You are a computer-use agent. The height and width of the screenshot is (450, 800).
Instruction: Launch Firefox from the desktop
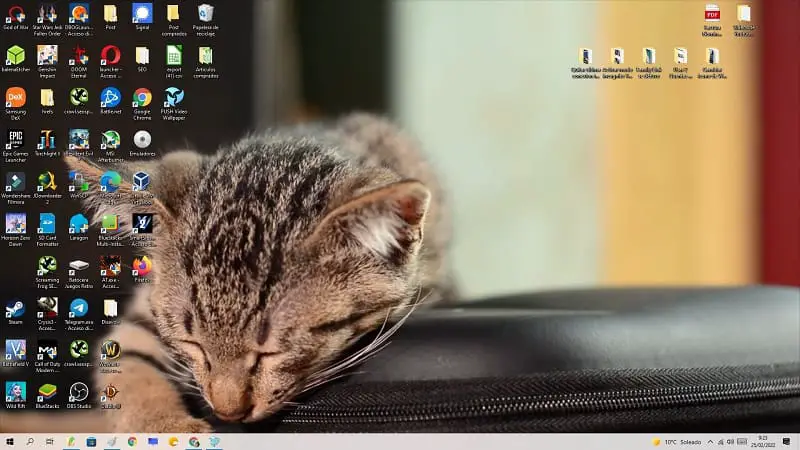[142, 269]
